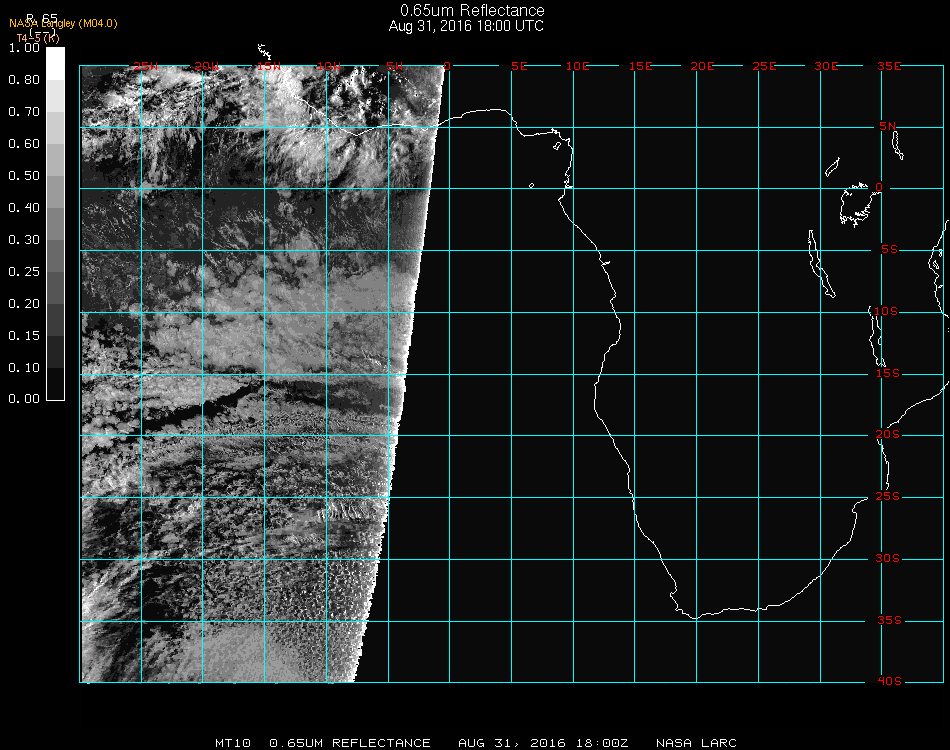
Task: Click the '5N' latitude label
Action: pyautogui.click(x=888, y=126)
